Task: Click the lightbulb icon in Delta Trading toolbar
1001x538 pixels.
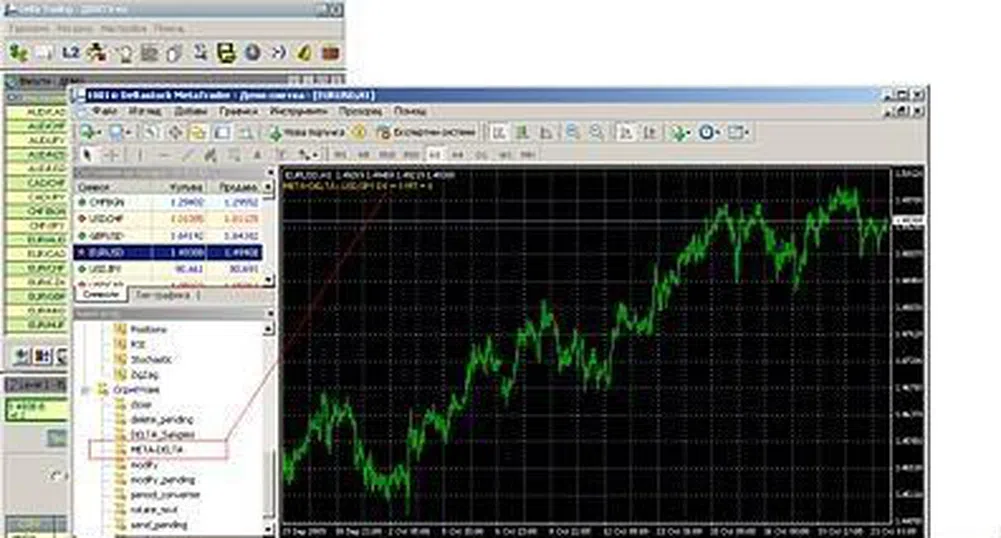Action: [124, 54]
